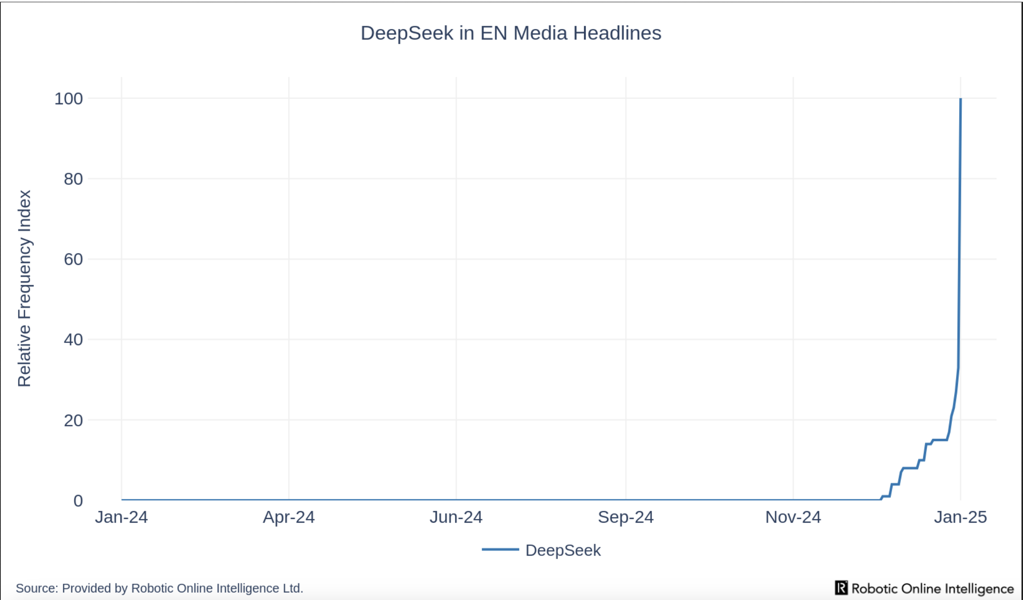Screen dimensions: 1023x600
Task: Click the y-axis label 0
Action: click(78, 501)
